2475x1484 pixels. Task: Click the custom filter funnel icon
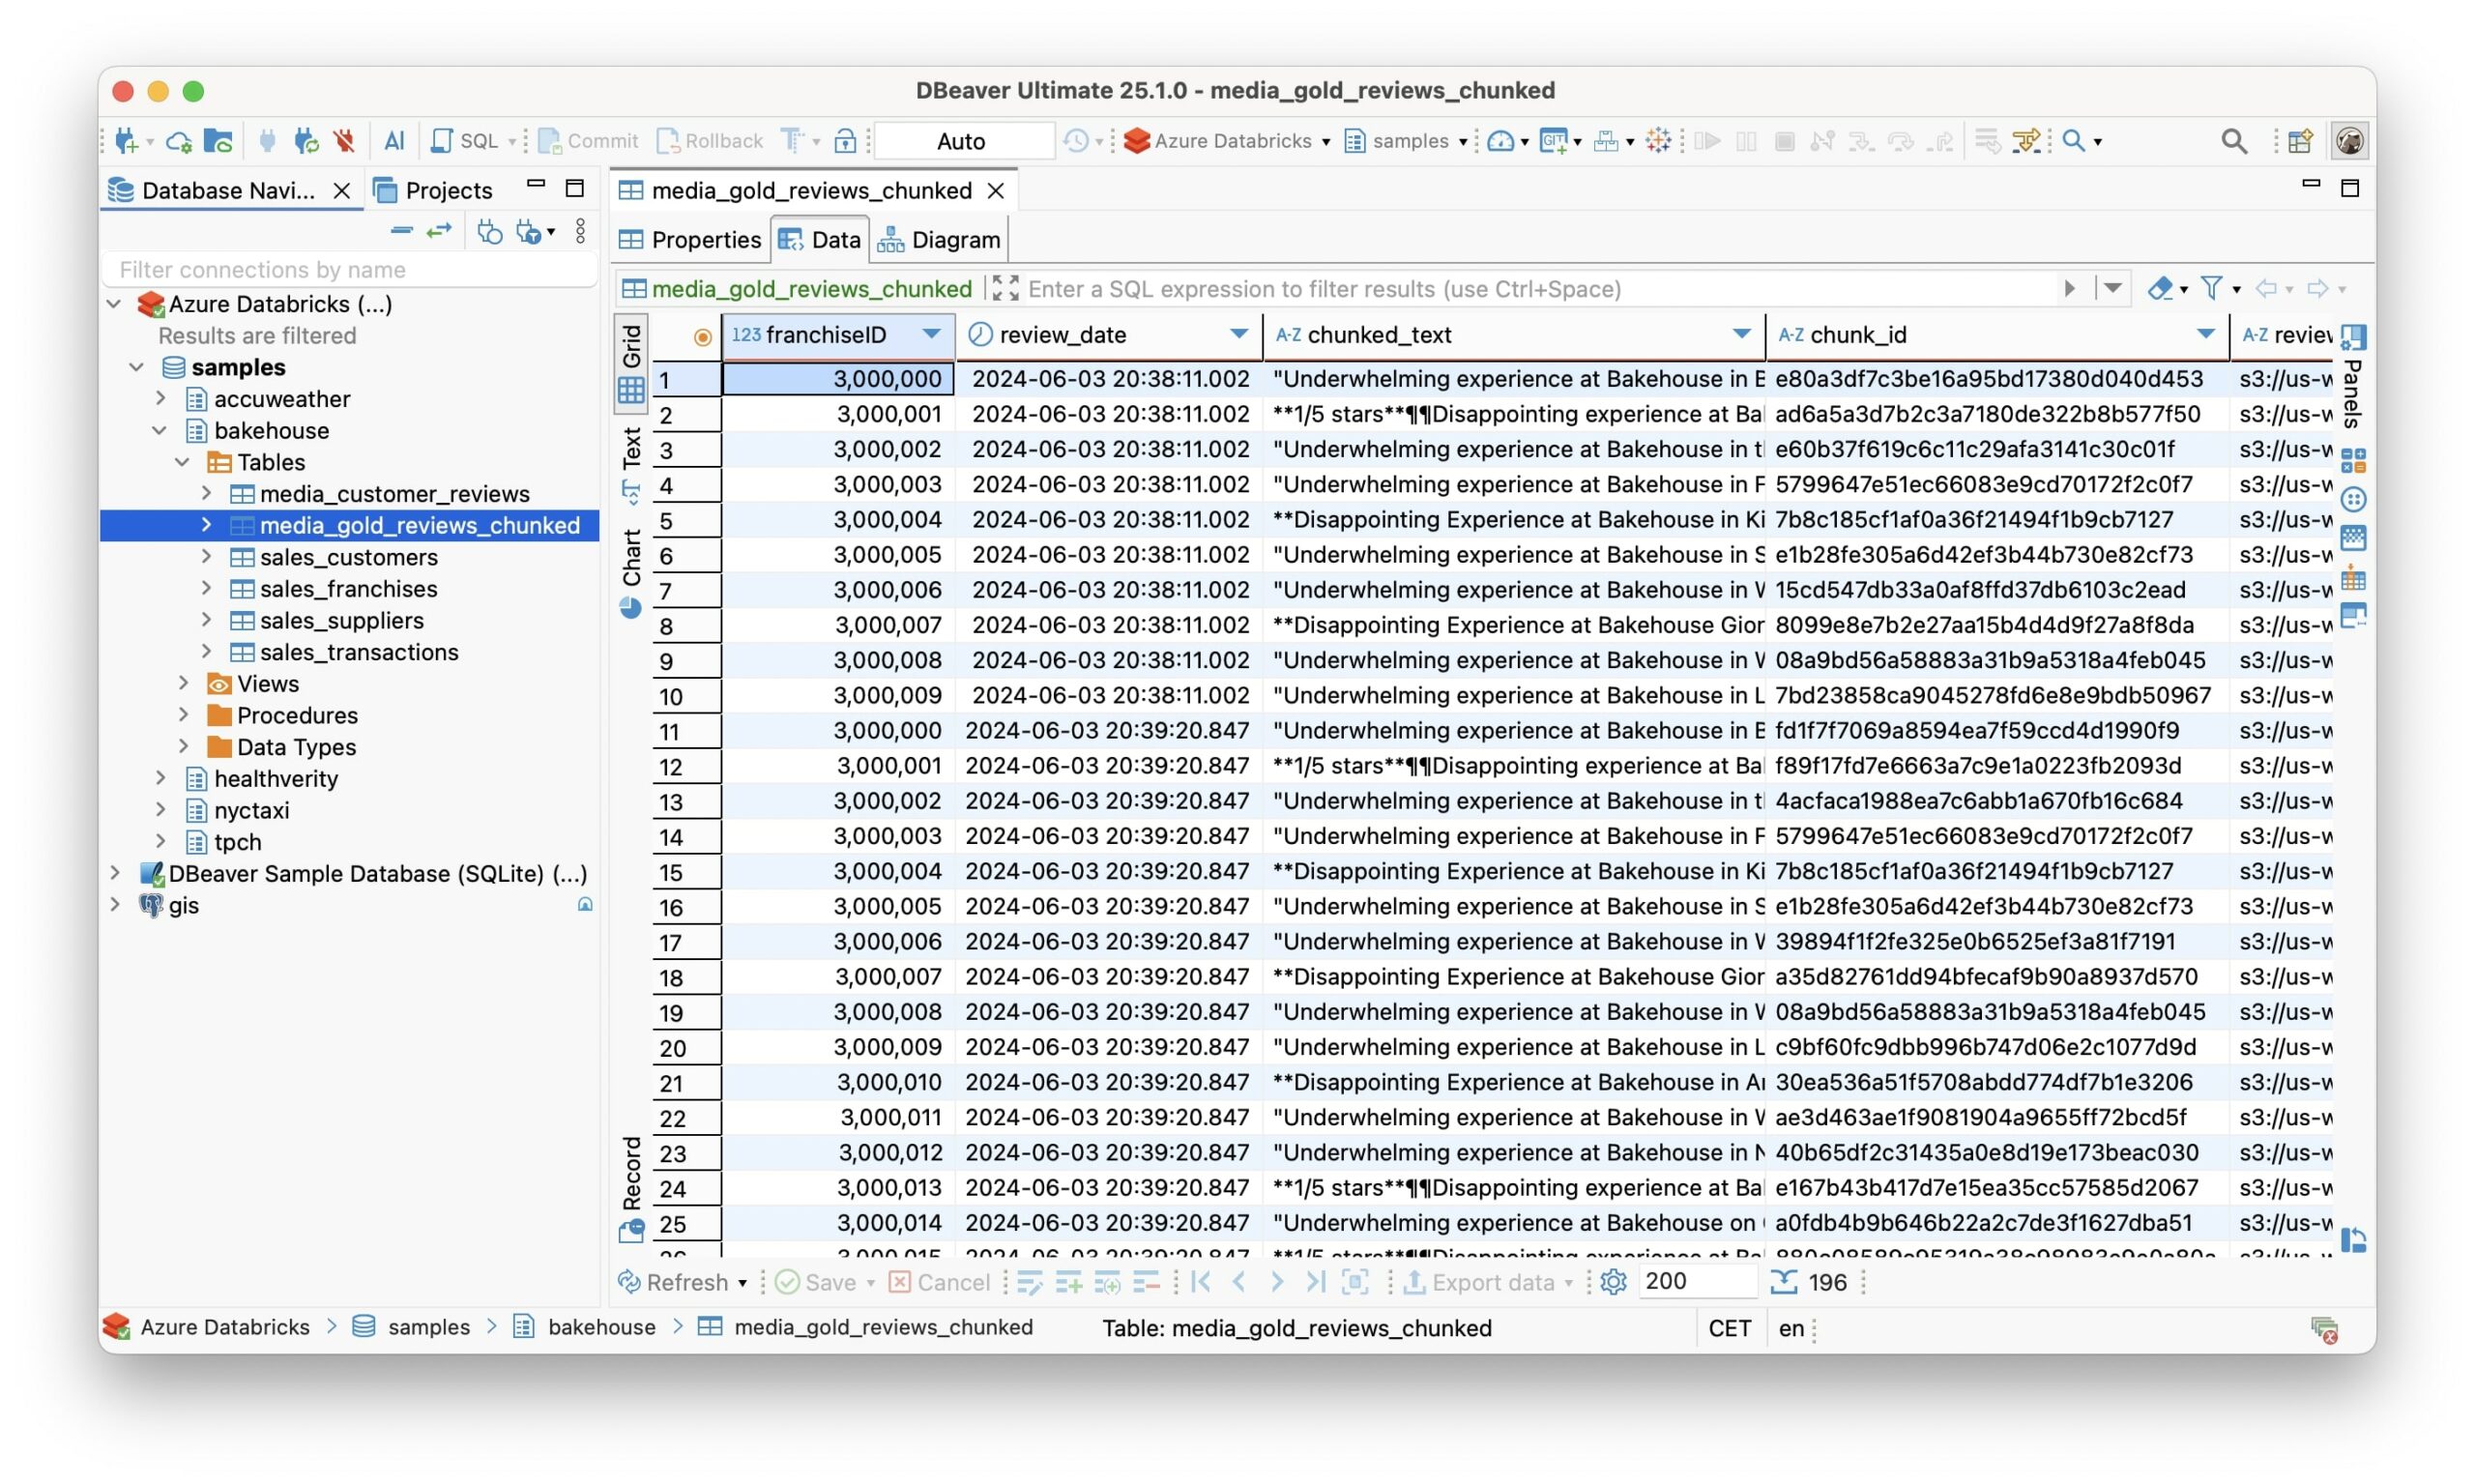click(x=2211, y=289)
